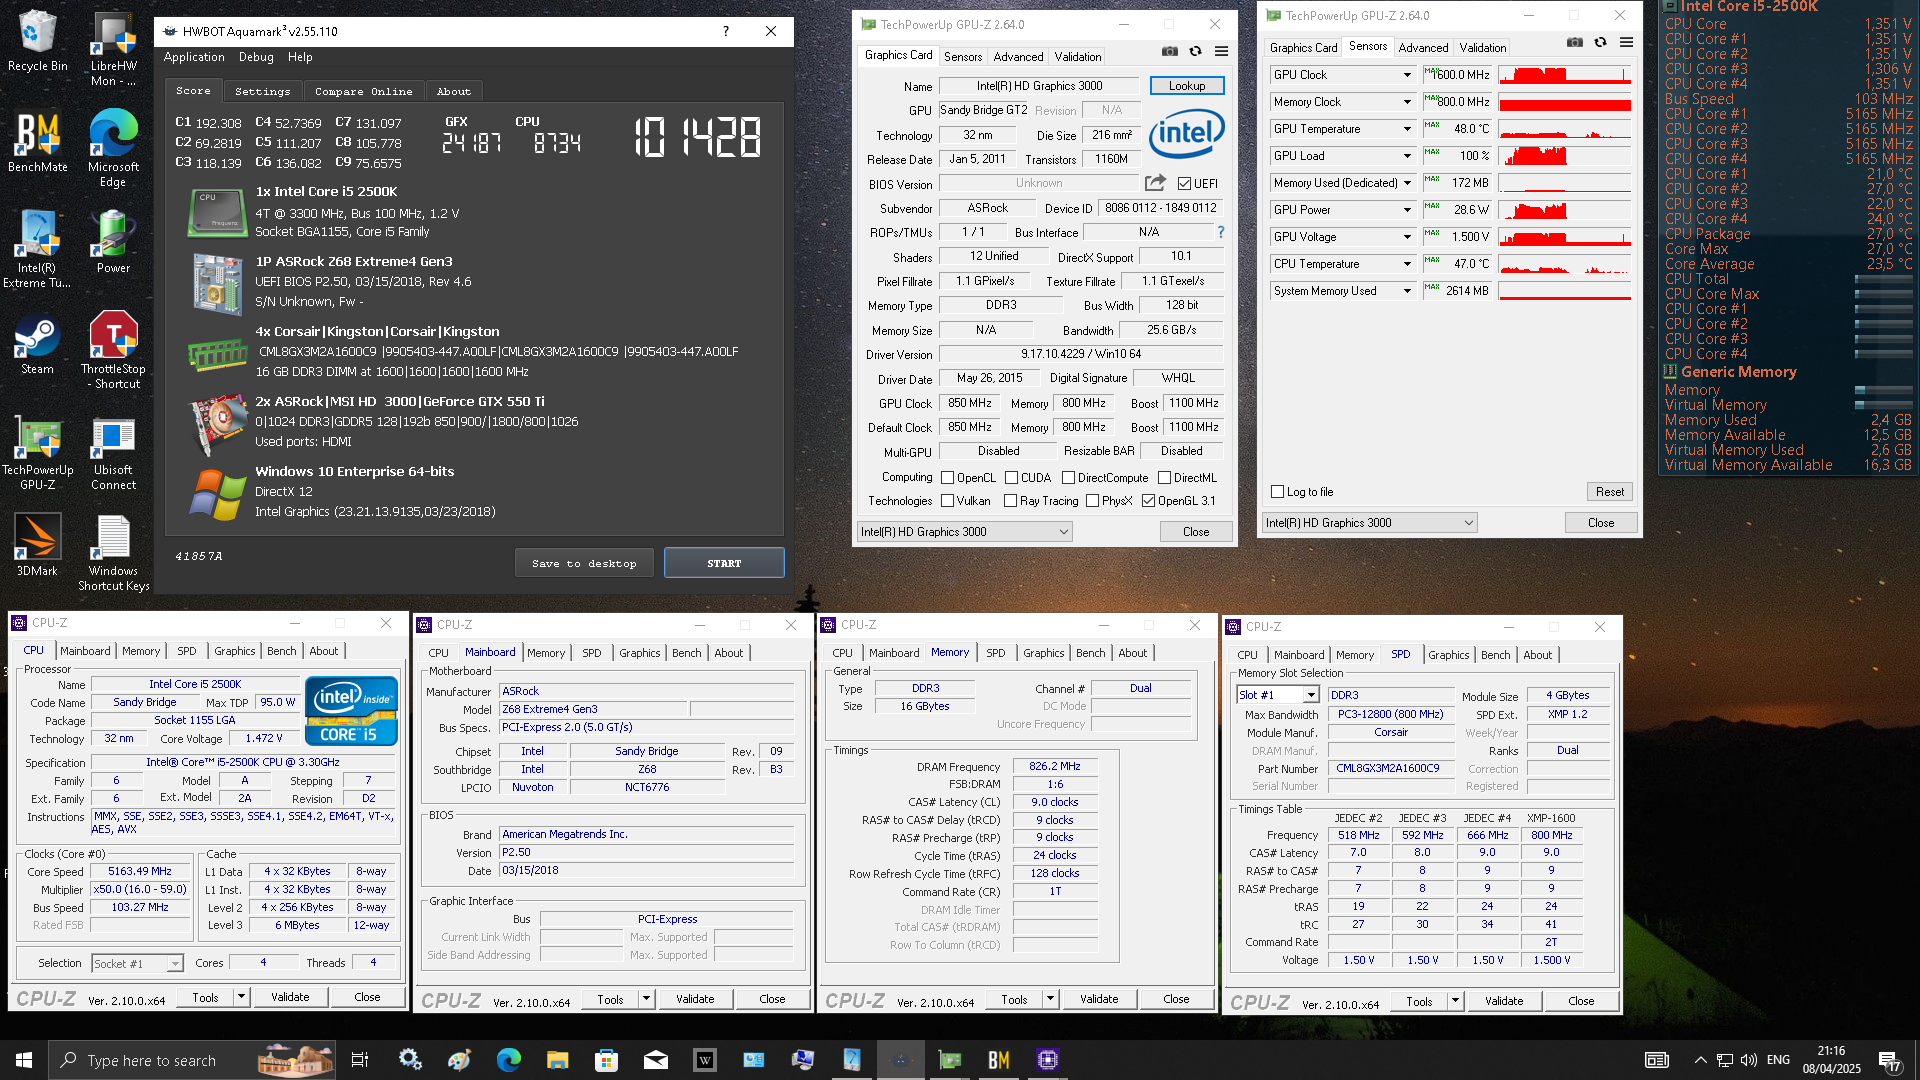The width and height of the screenshot is (1920, 1080).
Task: Open TechPowerUp GPU-Z desktop icon
Action: (38, 452)
